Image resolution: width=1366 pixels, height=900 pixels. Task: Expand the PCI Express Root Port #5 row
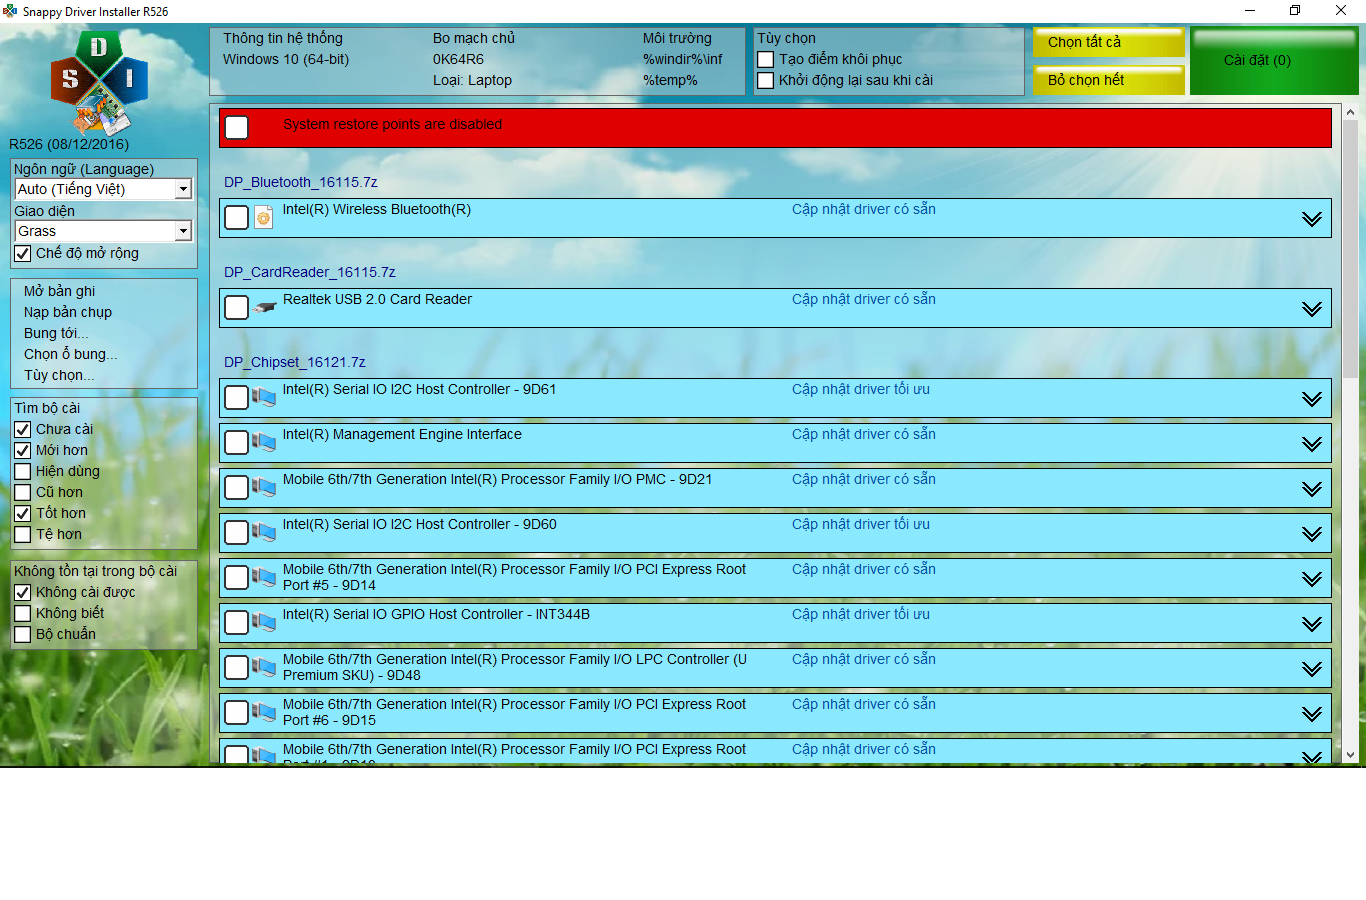tap(1312, 579)
